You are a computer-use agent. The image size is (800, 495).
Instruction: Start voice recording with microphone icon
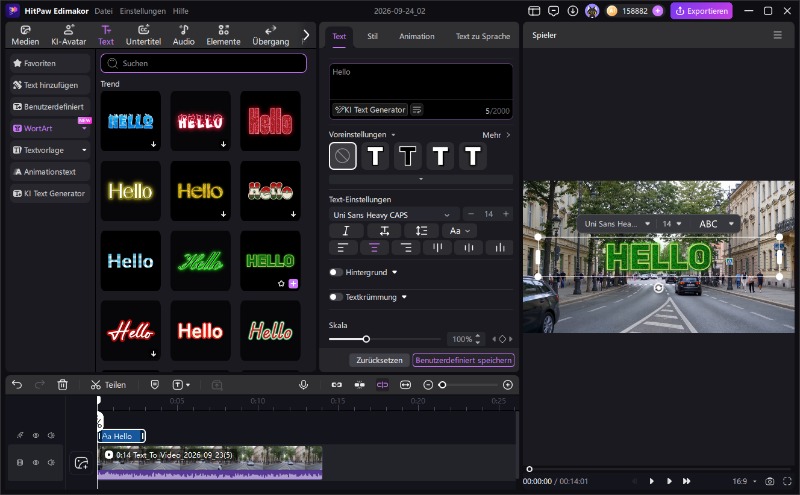304,385
